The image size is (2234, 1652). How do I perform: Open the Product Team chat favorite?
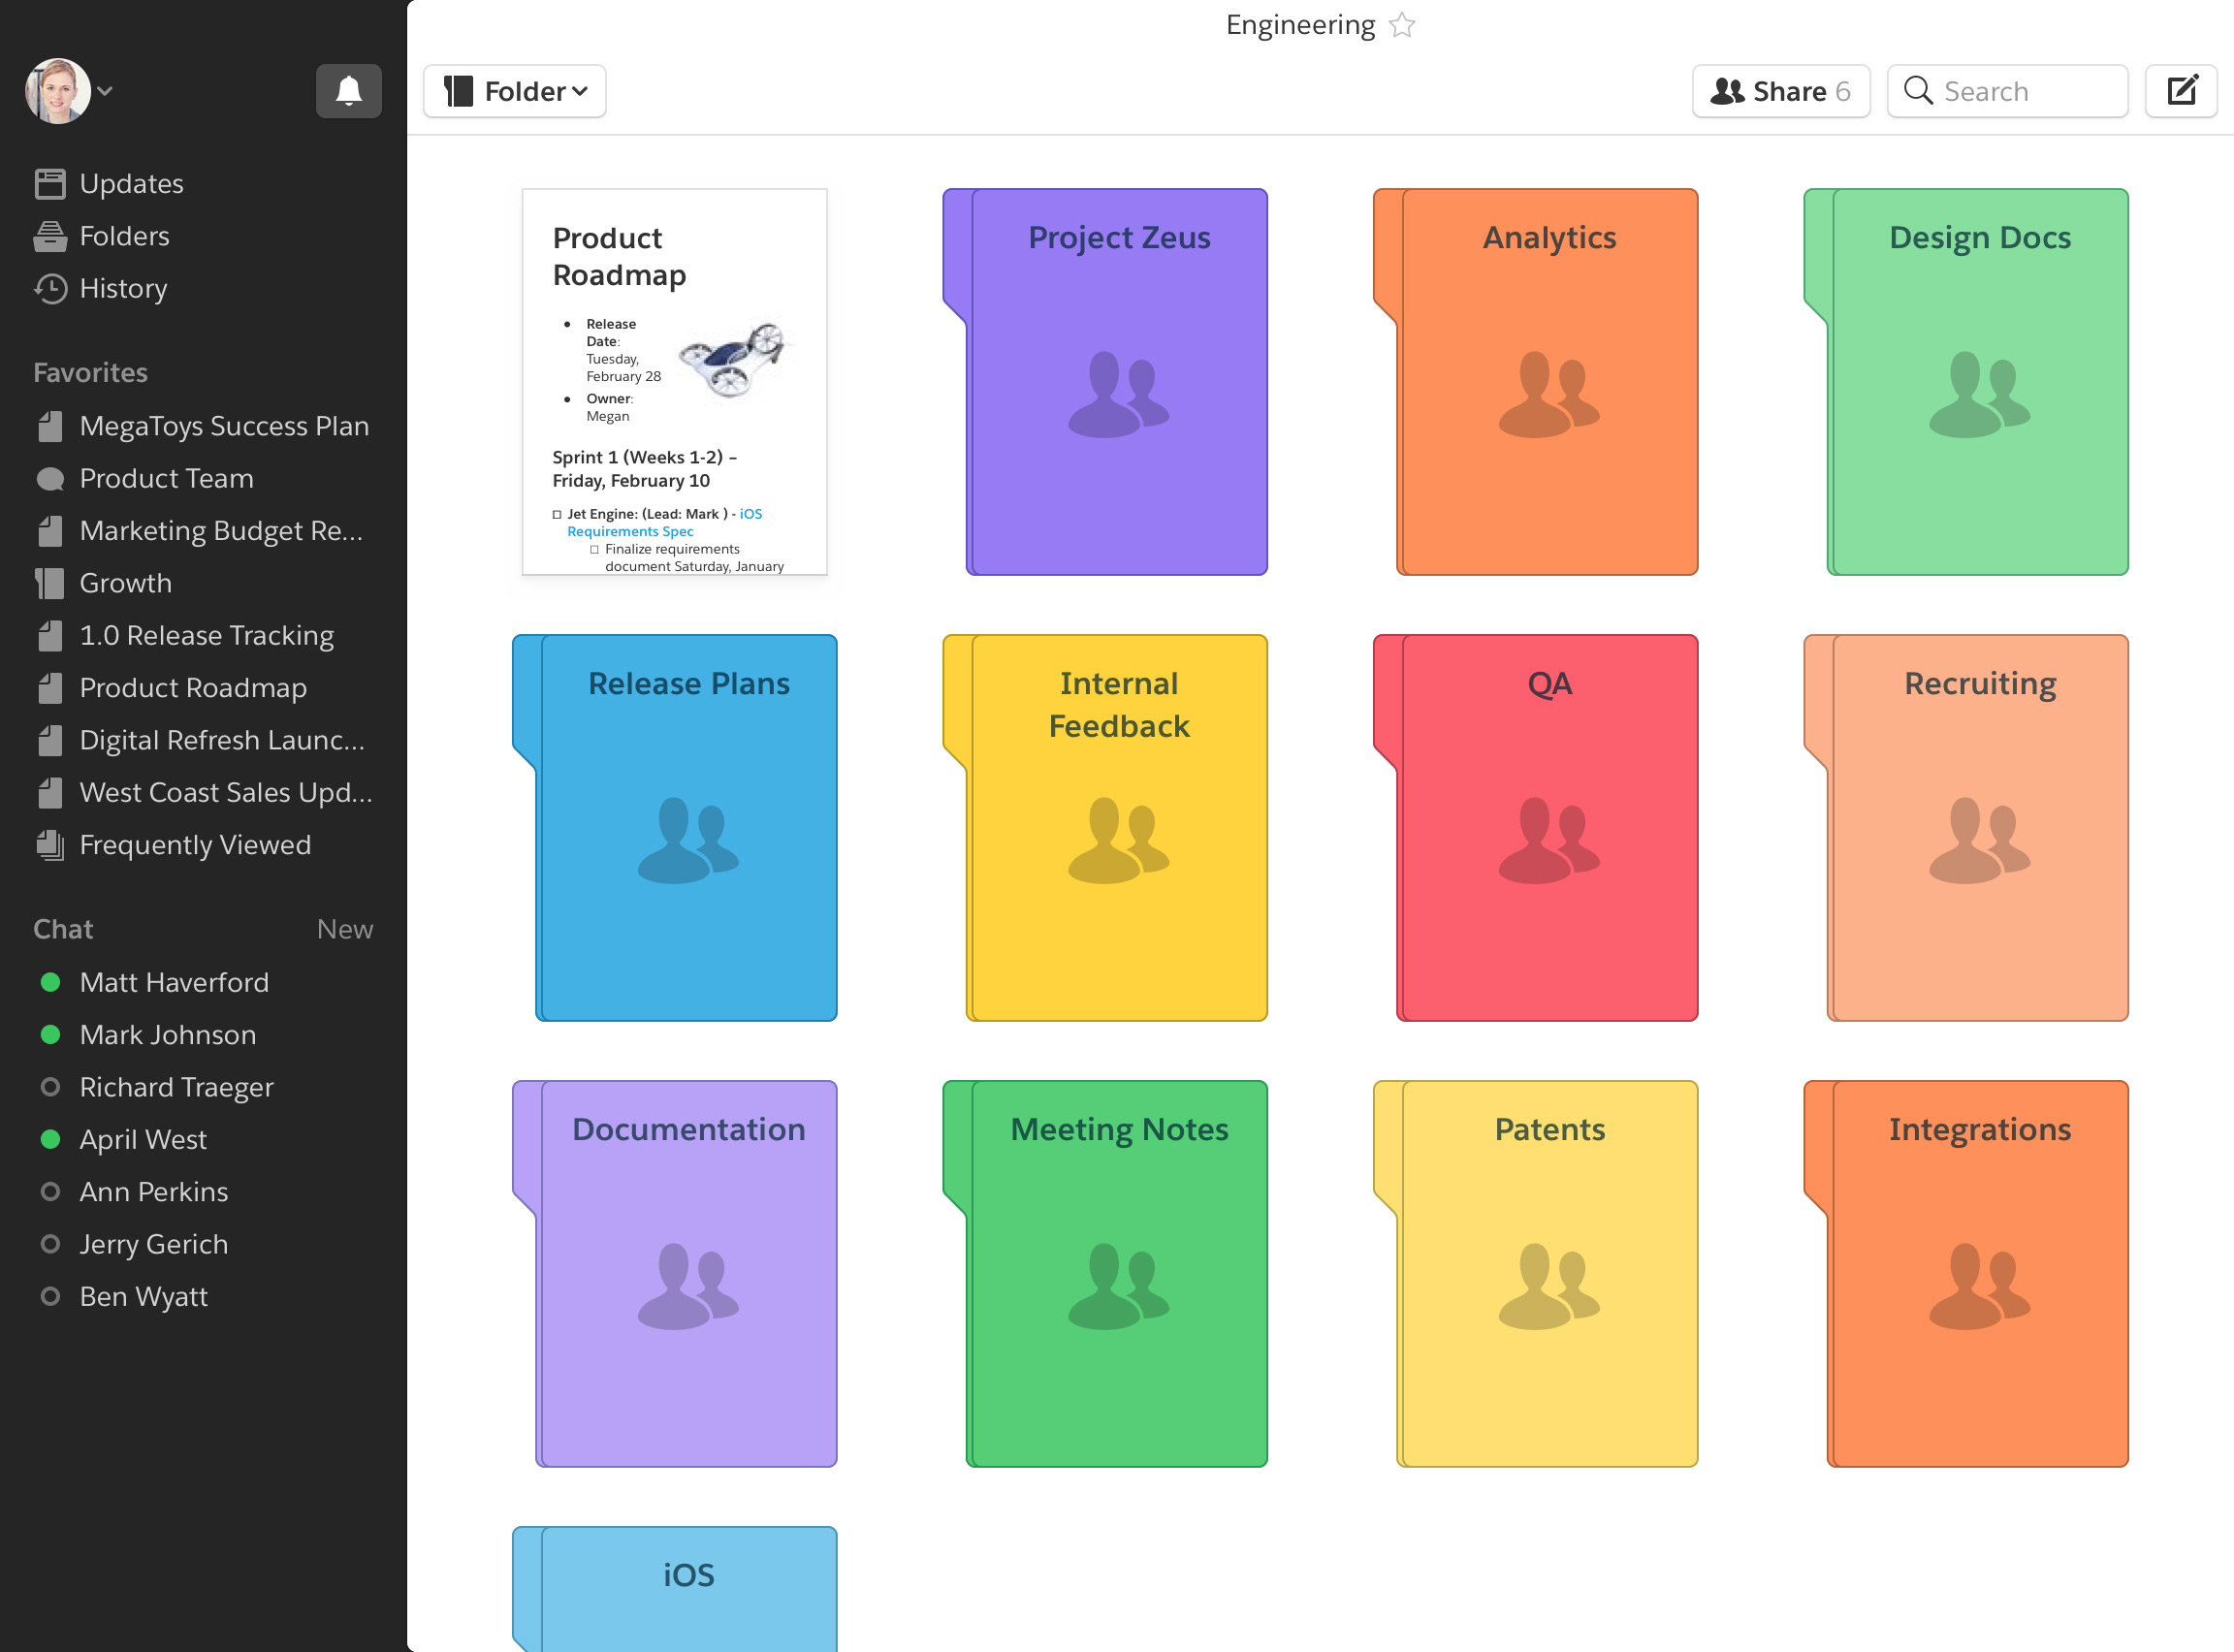pos(165,479)
